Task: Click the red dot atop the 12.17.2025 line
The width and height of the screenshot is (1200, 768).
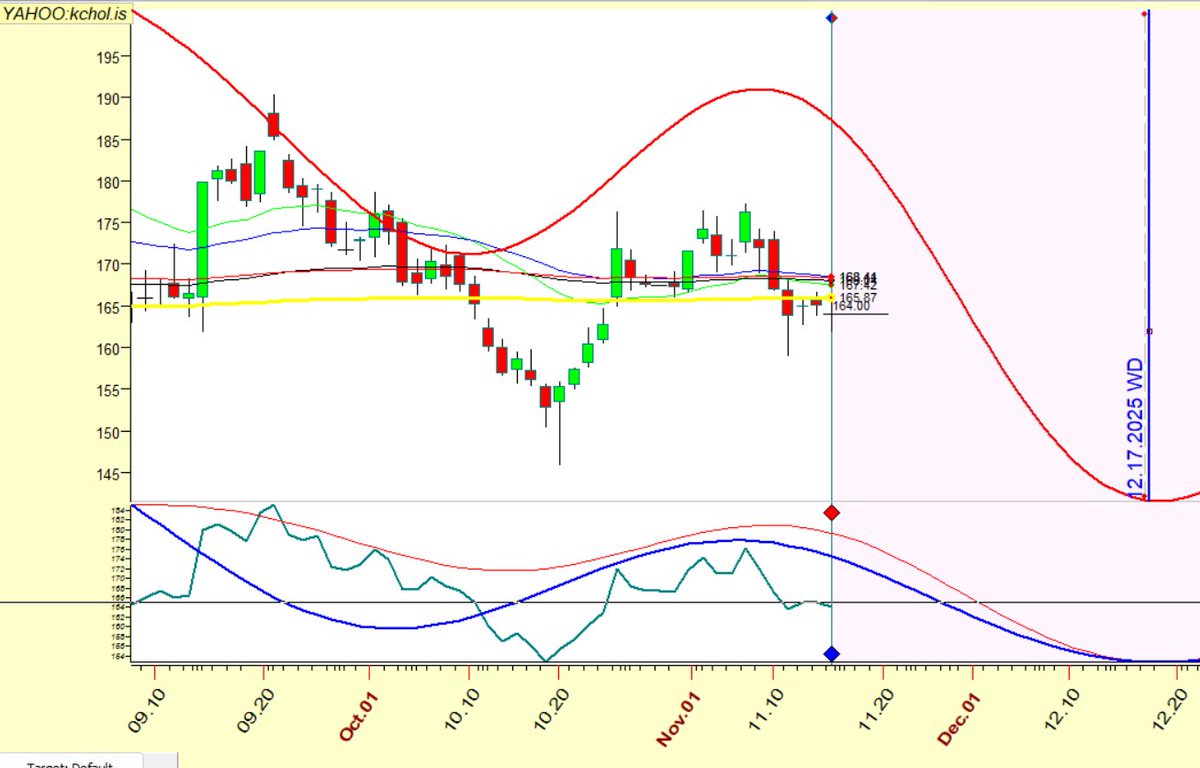Action: point(1144,14)
